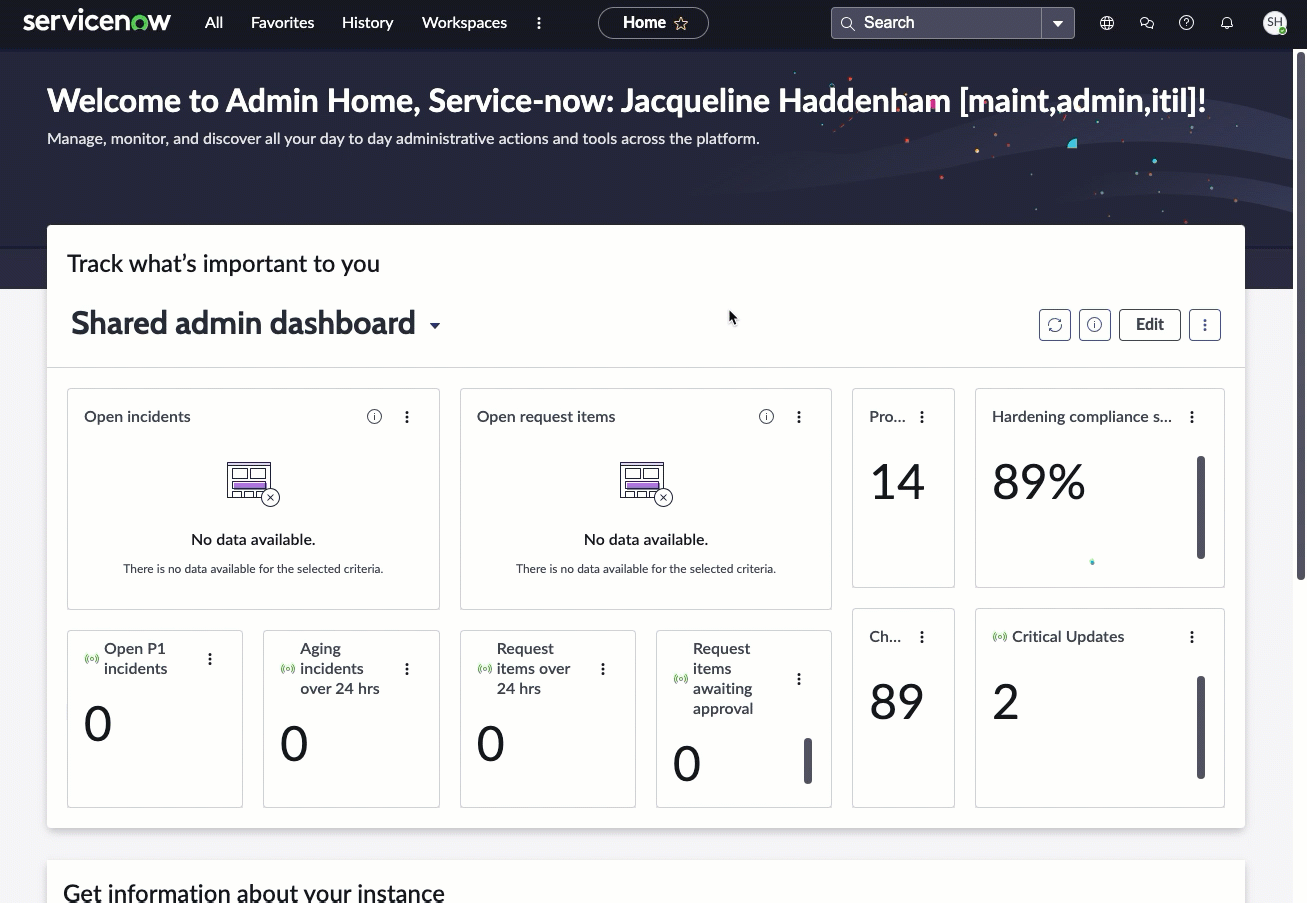Favorite the Home page star
This screenshot has height=903, width=1307.
click(x=681, y=23)
